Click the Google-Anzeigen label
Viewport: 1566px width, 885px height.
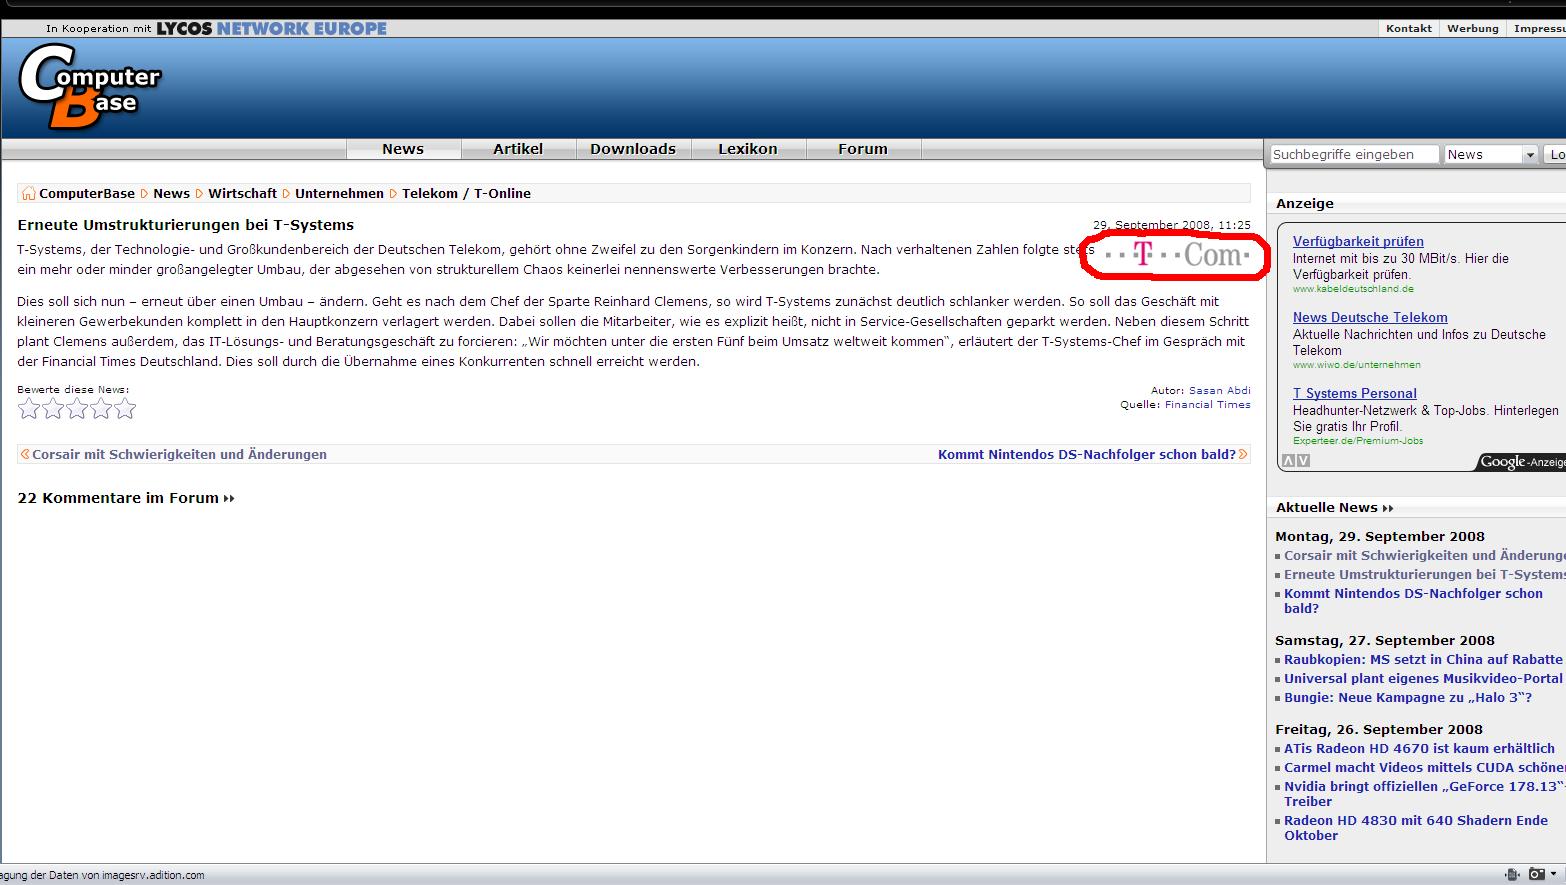click(x=1522, y=462)
